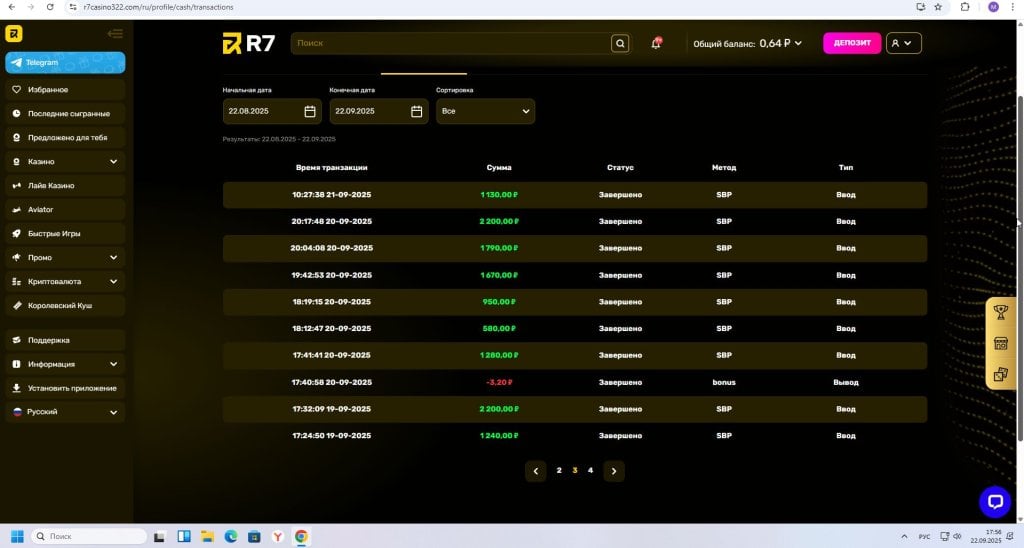Open Поддержка in the sidebar
1024x548 pixels.
click(x=65, y=340)
